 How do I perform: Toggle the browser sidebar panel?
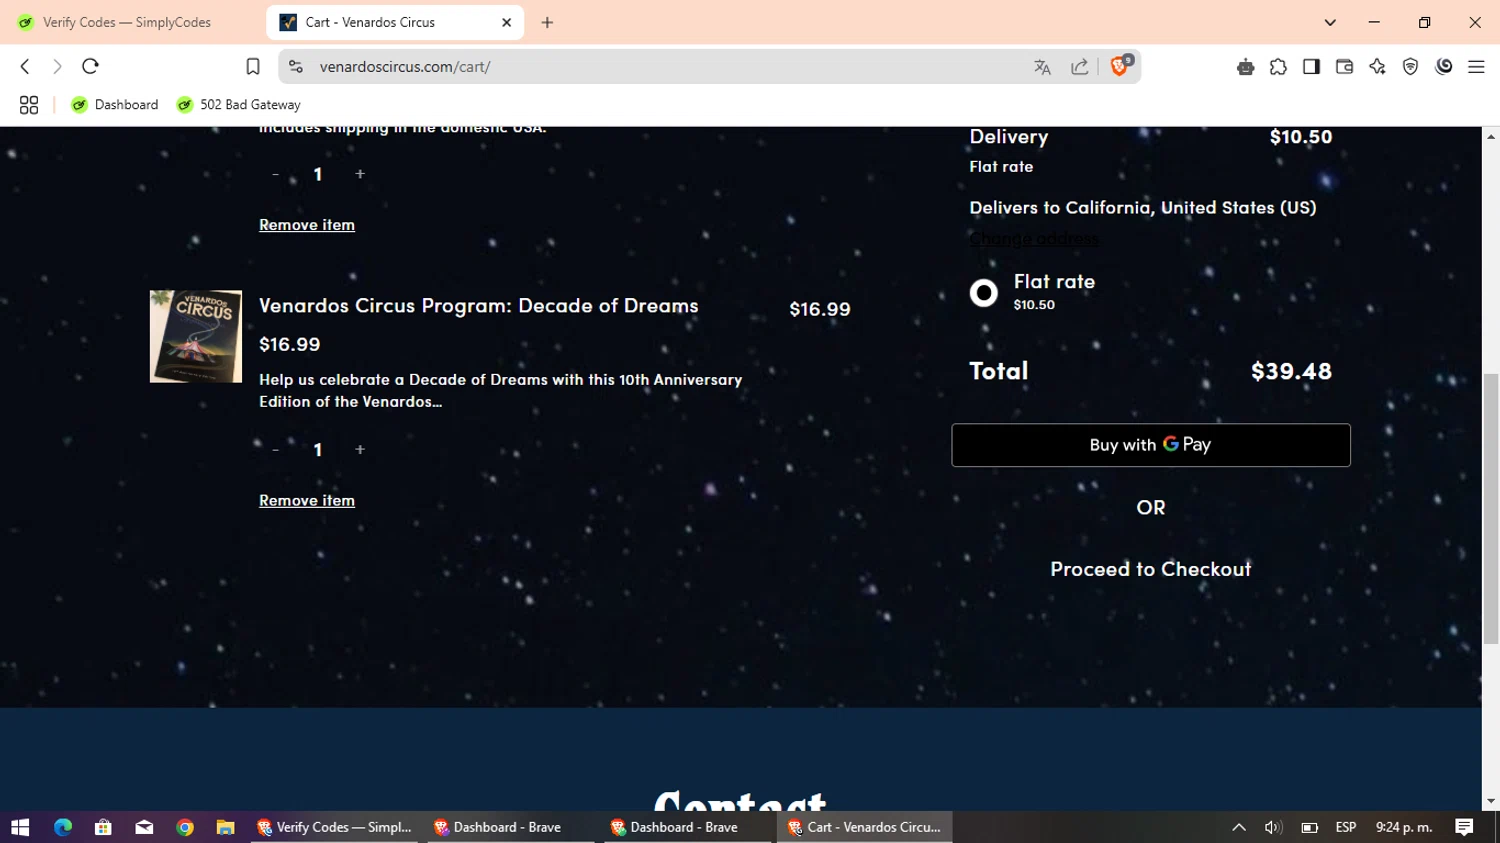point(1311,67)
